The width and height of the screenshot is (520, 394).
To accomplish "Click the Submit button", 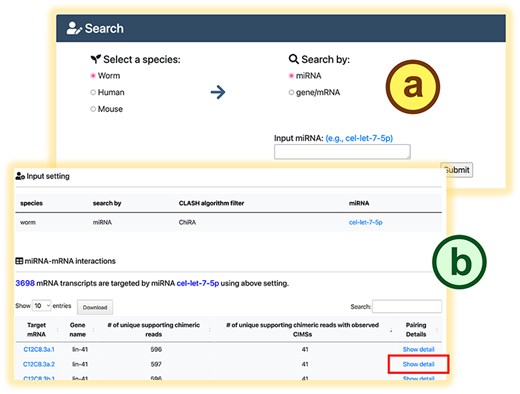I will coord(456,170).
